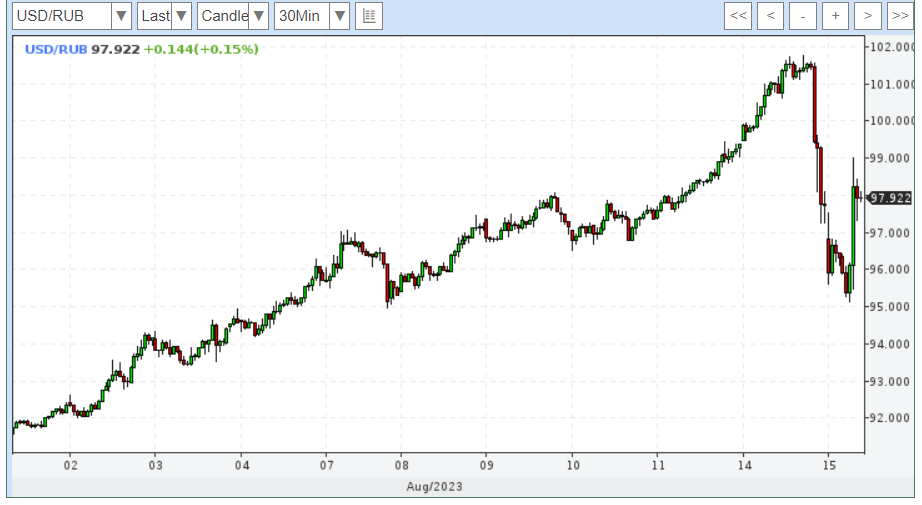Click the +0.144(+0.15%) change text
The height and width of the screenshot is (505, 922).
point(201,49)
